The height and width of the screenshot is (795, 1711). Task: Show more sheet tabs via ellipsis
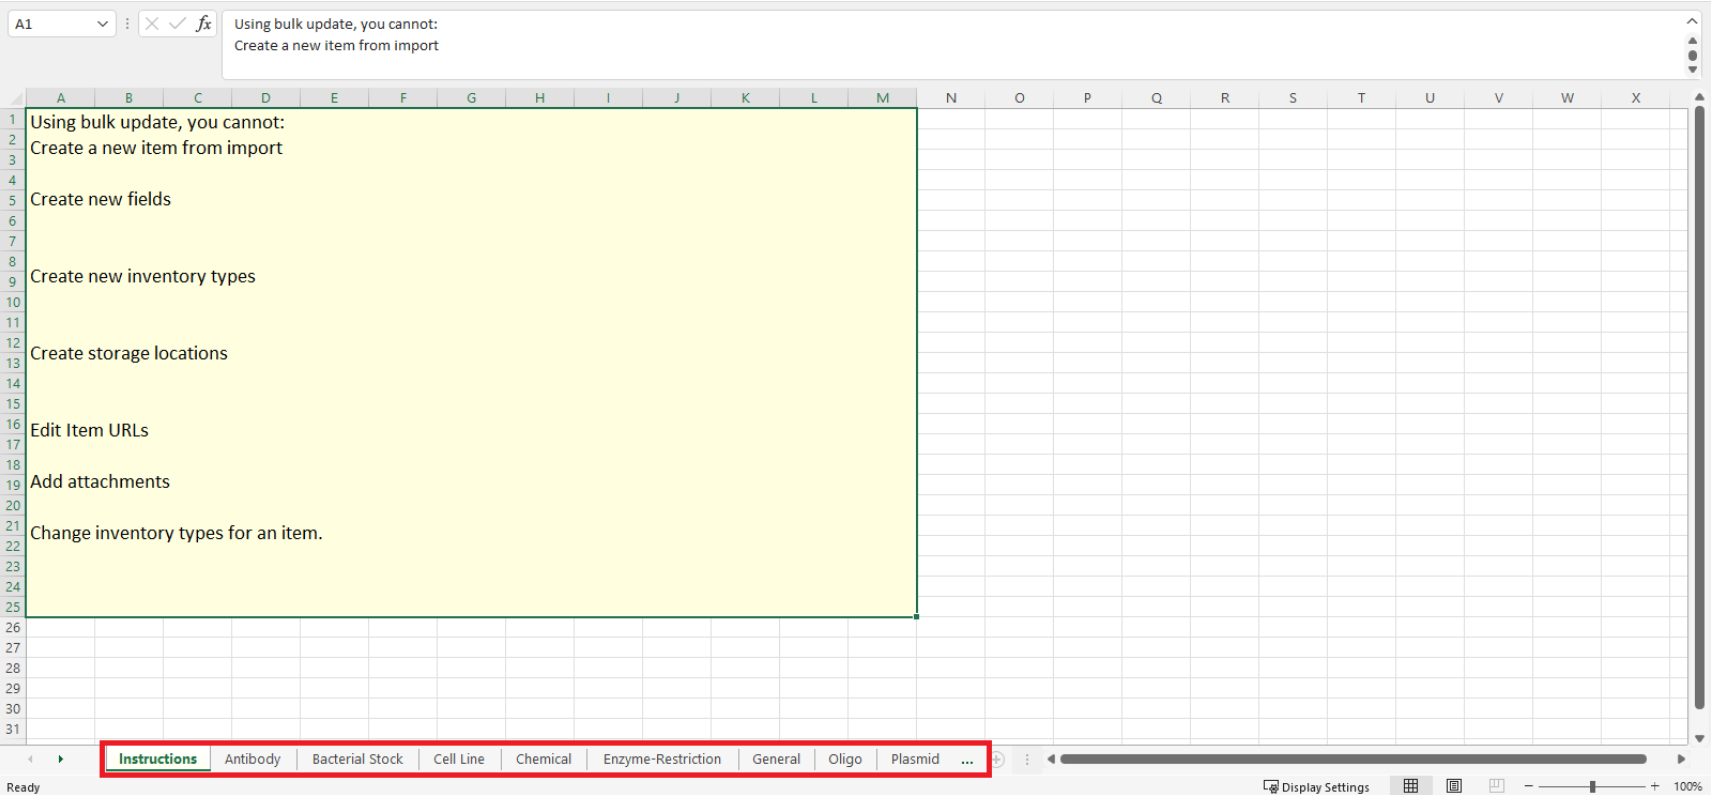coord(967,760)
